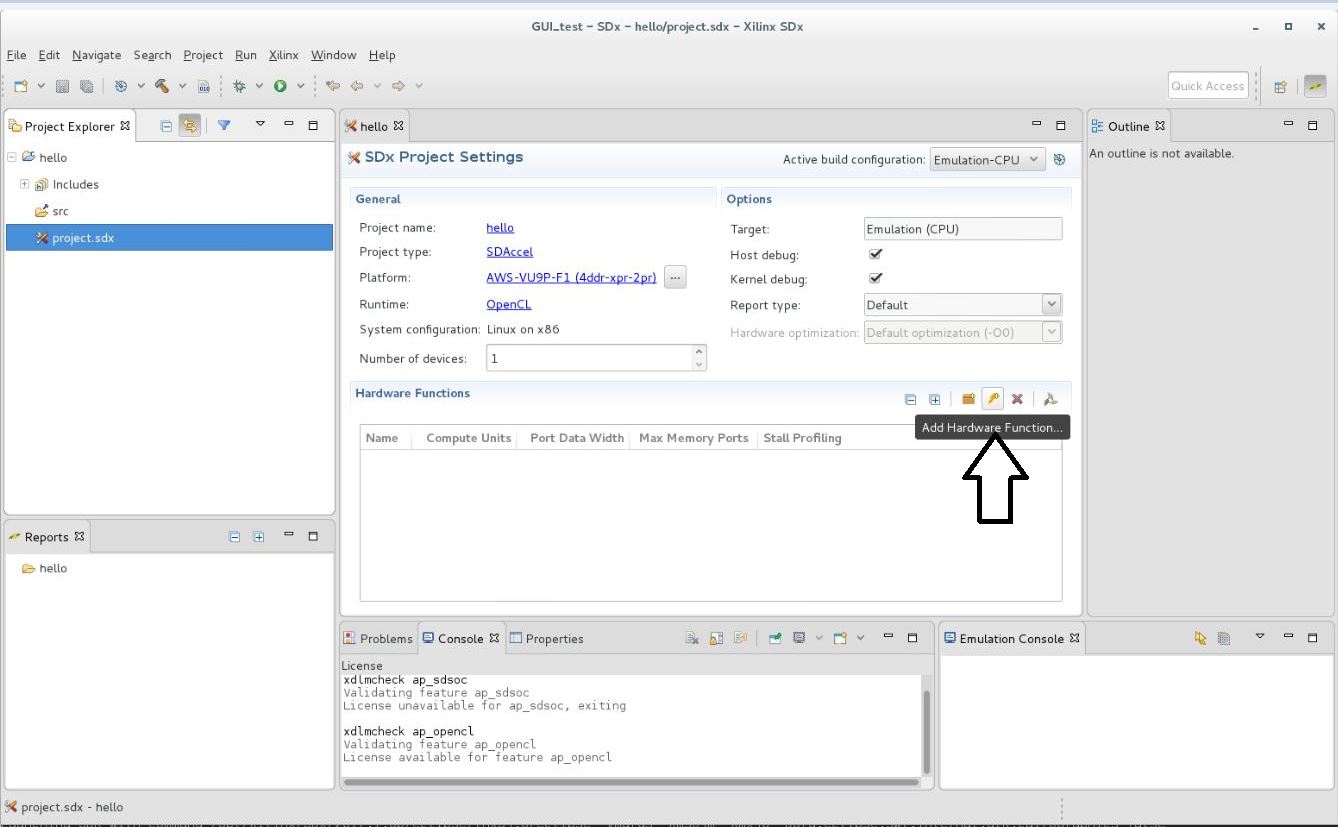Click the Console horizontal scrollbar

(630, 782)
